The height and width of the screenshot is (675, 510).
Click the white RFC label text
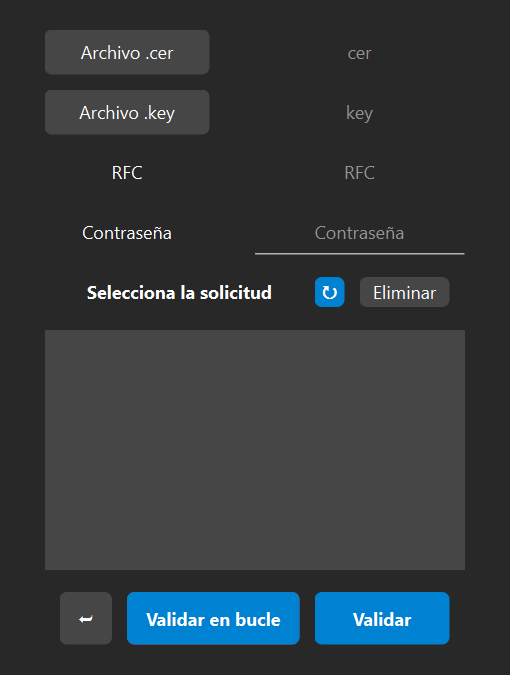[127, 173]
